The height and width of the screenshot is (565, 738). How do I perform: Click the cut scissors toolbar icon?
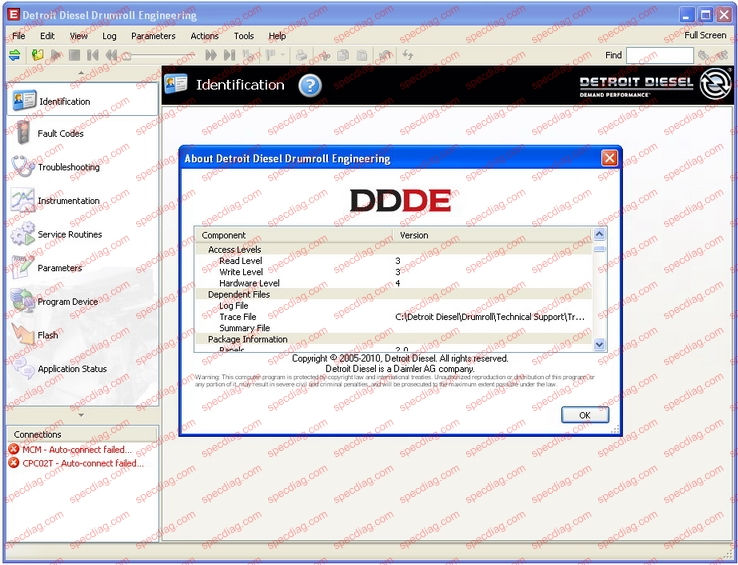325,55
